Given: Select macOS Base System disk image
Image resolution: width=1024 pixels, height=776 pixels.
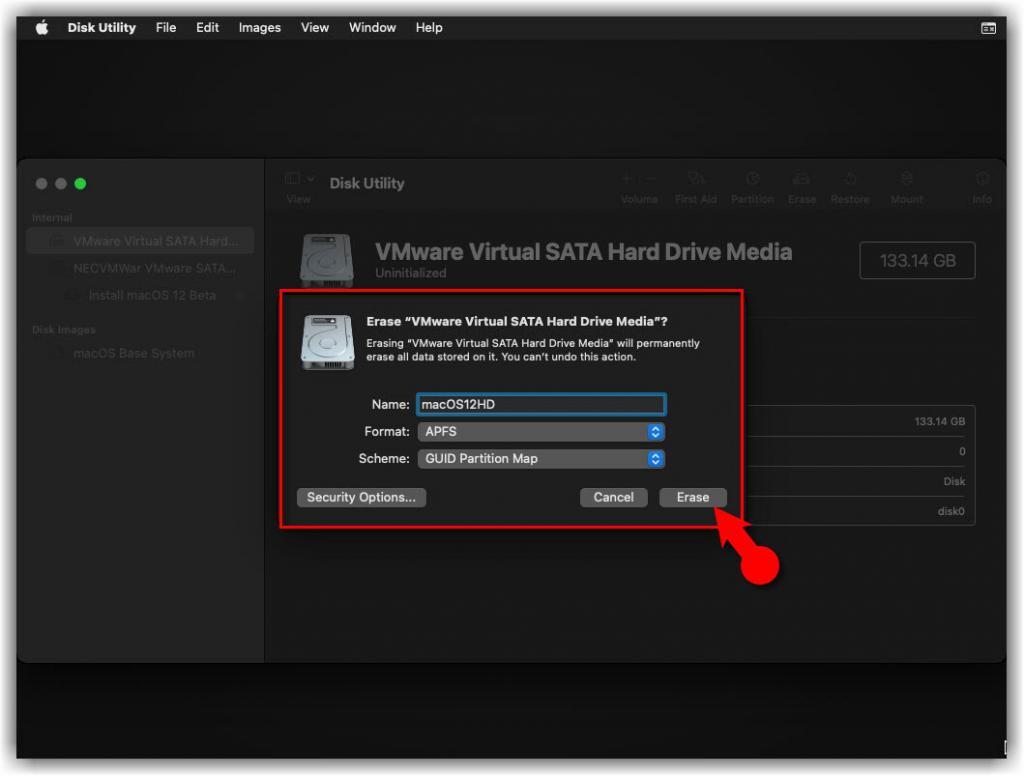Looking at the screenshot, I should pos(140,353).
